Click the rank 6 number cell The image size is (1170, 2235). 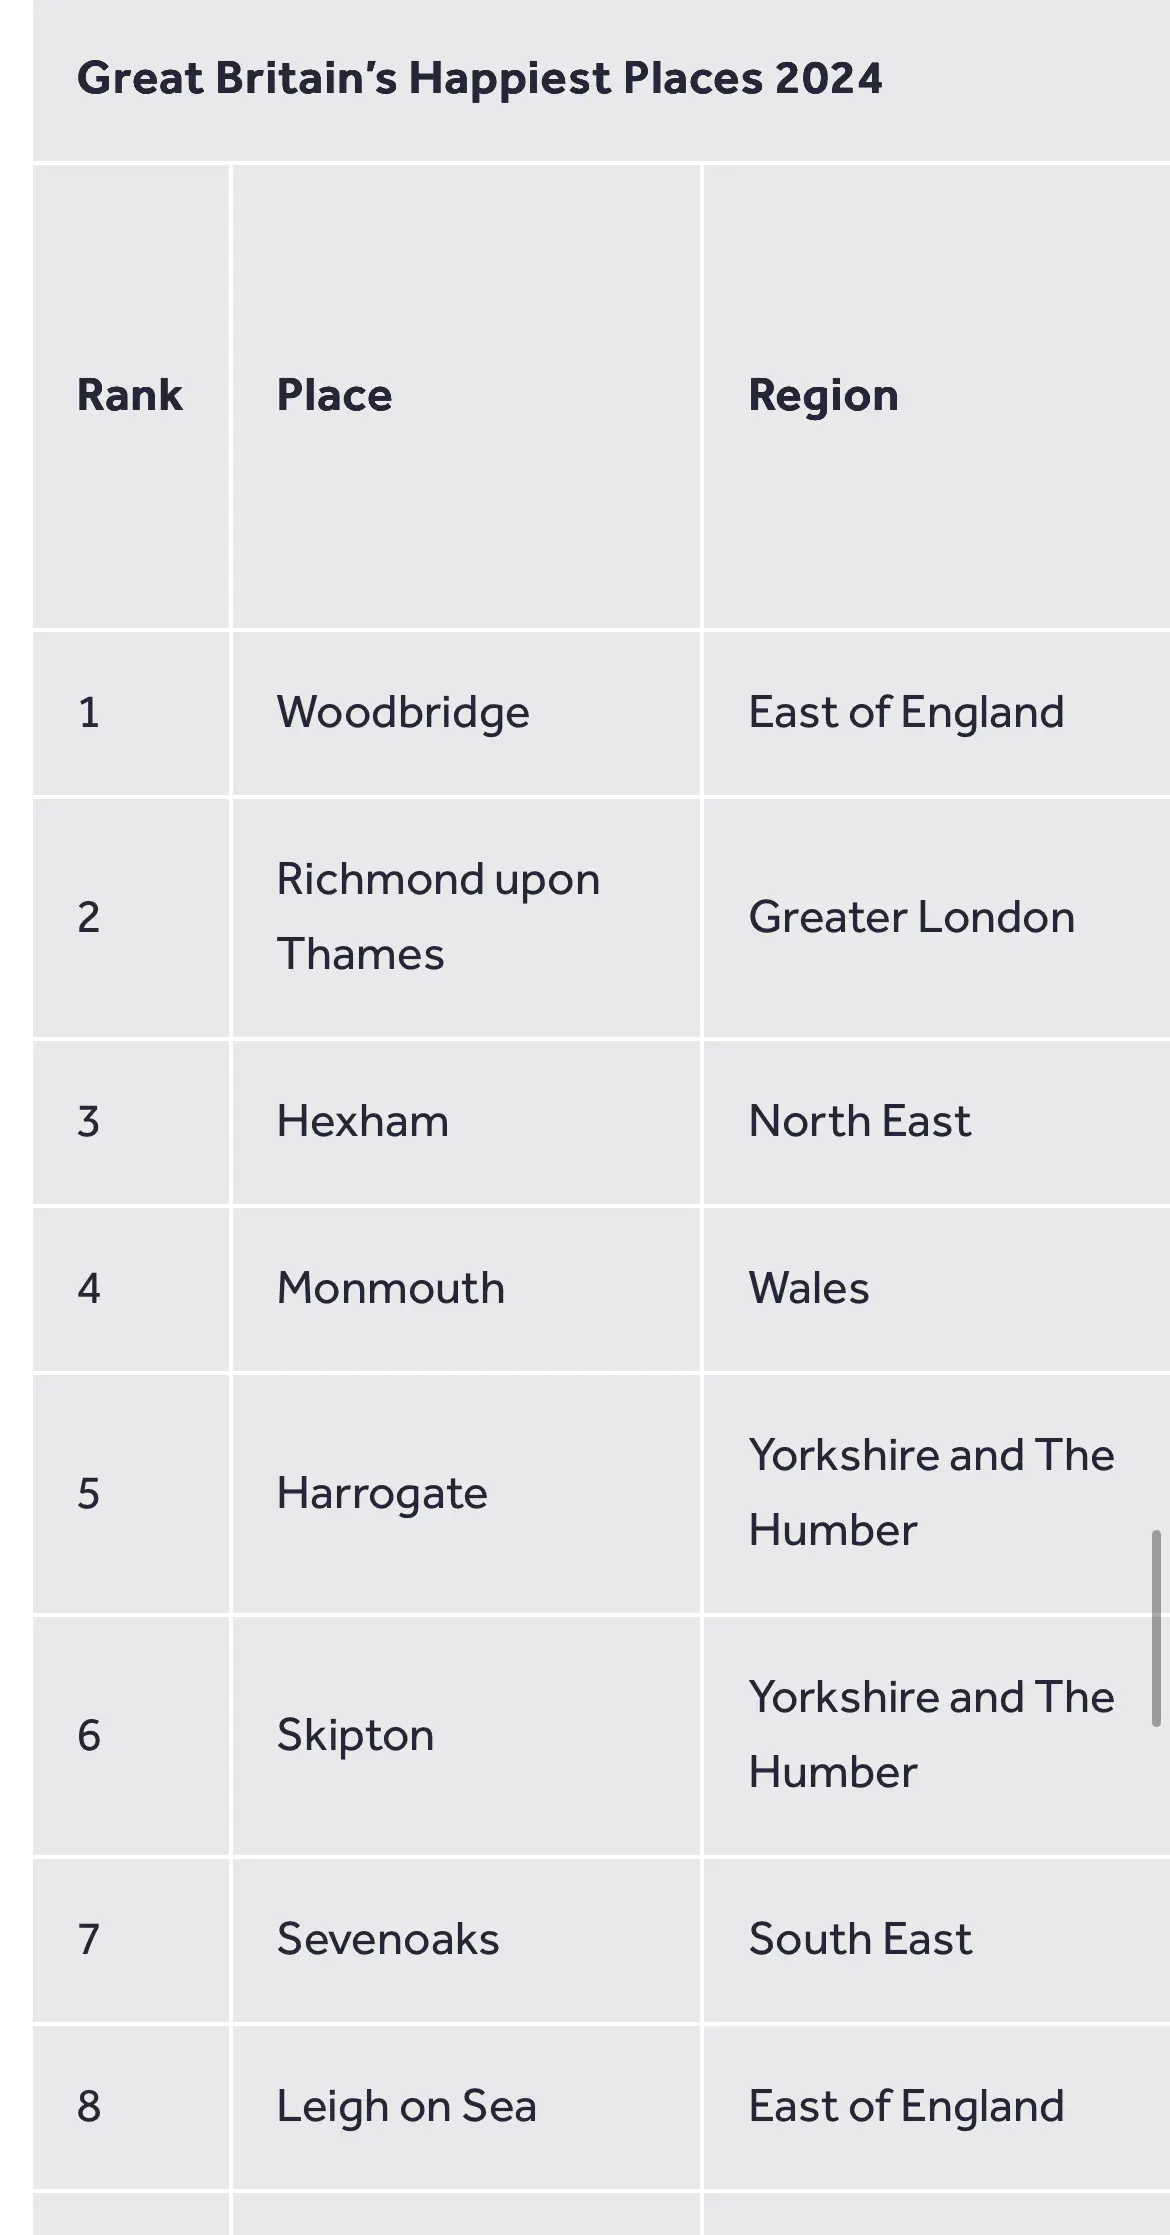click(131, 1736)
